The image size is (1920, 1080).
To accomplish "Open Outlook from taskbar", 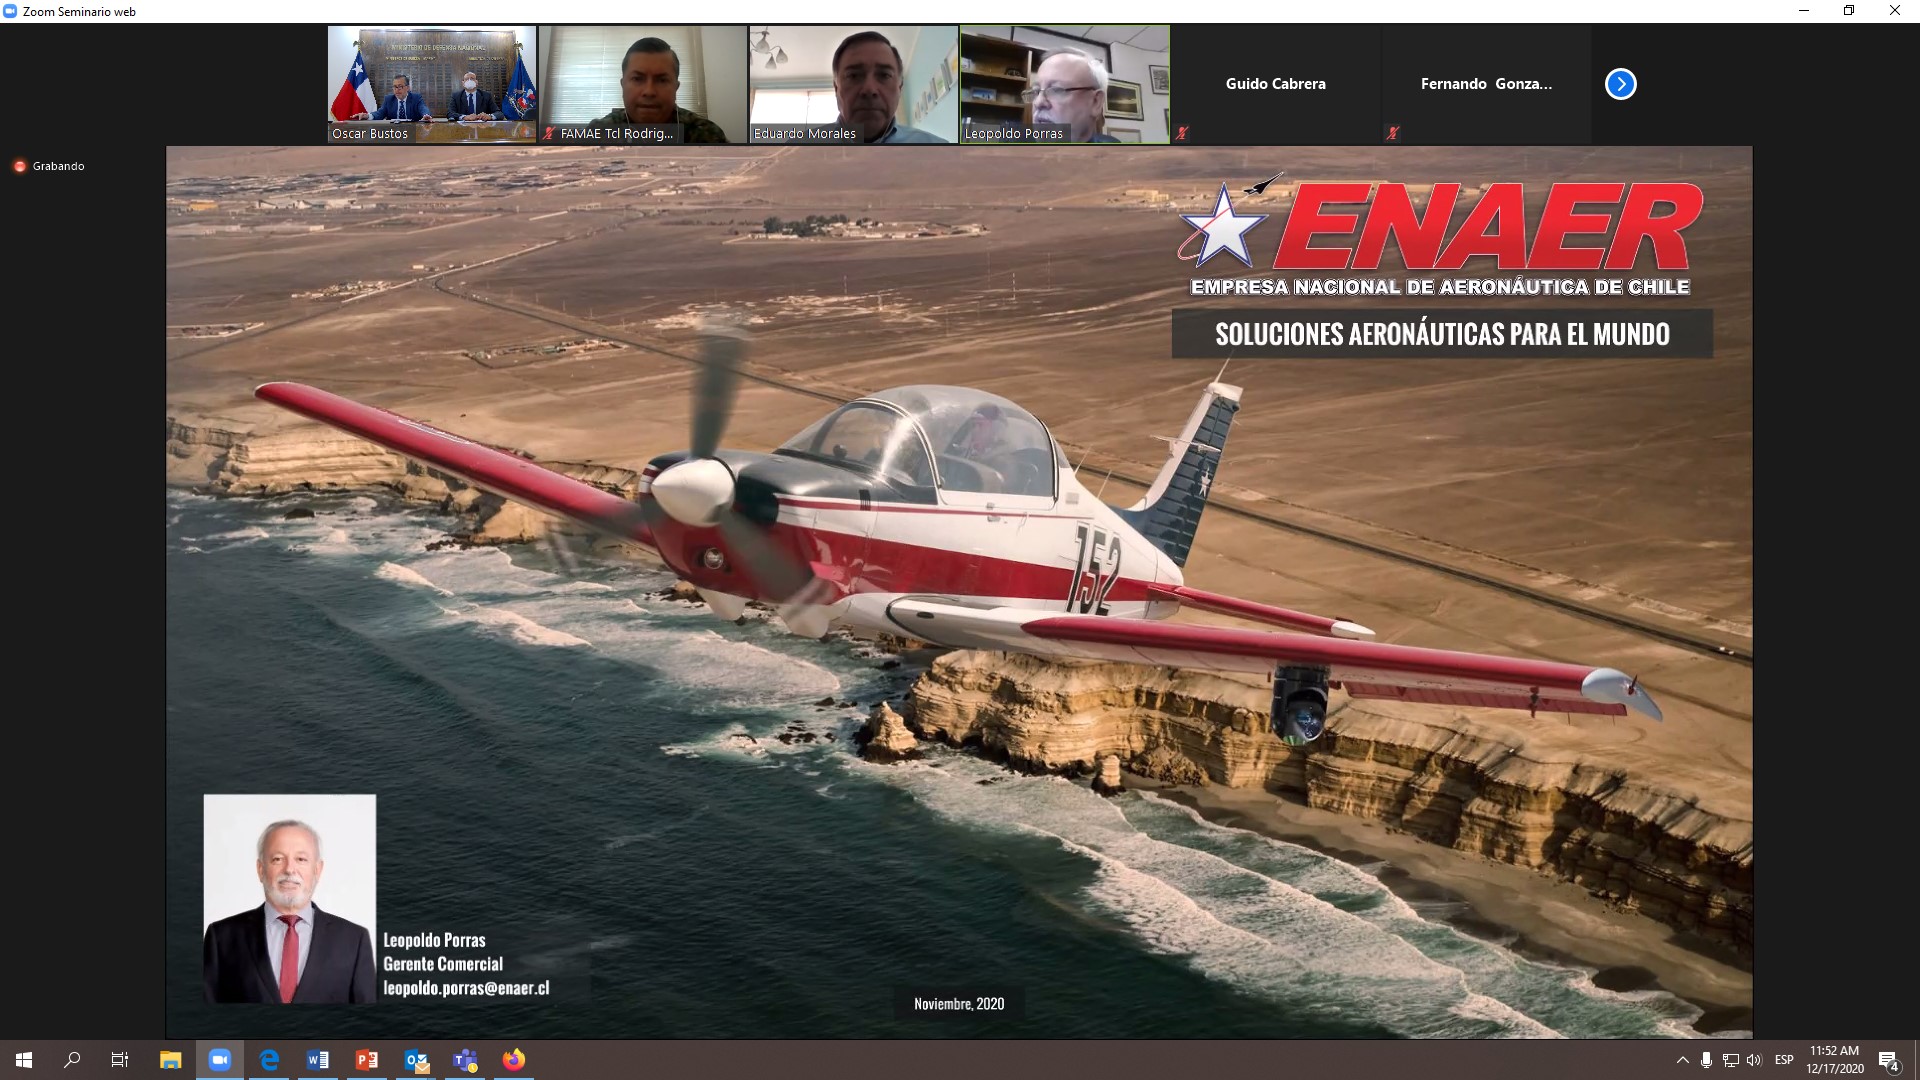I will click(x=416, y=1060).
